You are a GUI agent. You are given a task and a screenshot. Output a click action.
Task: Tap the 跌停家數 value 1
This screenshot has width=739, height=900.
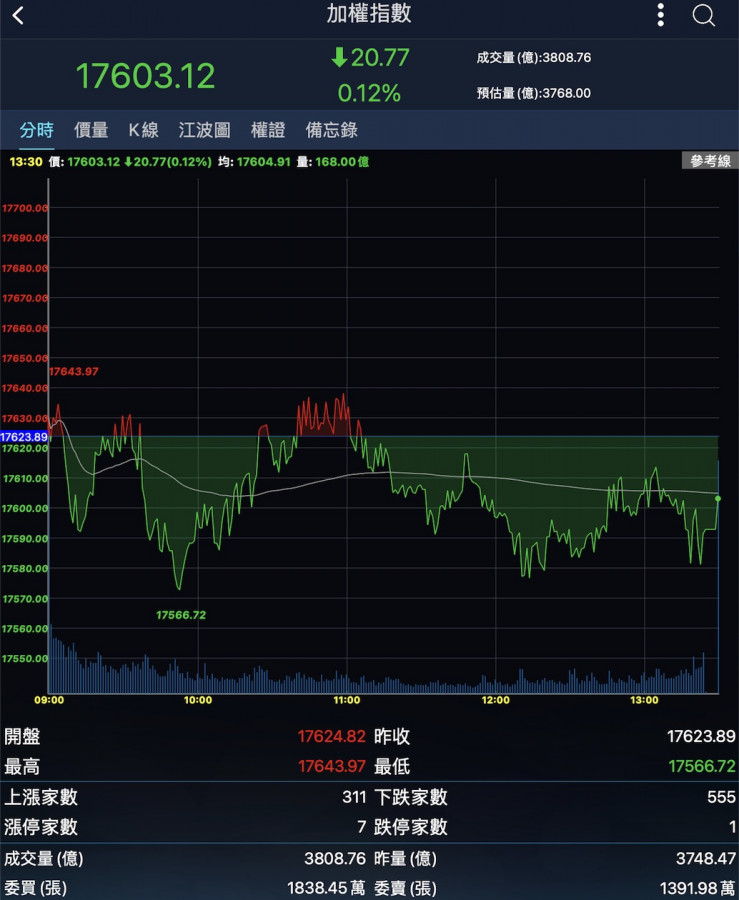pyautogui.click(x=732, y=827)
